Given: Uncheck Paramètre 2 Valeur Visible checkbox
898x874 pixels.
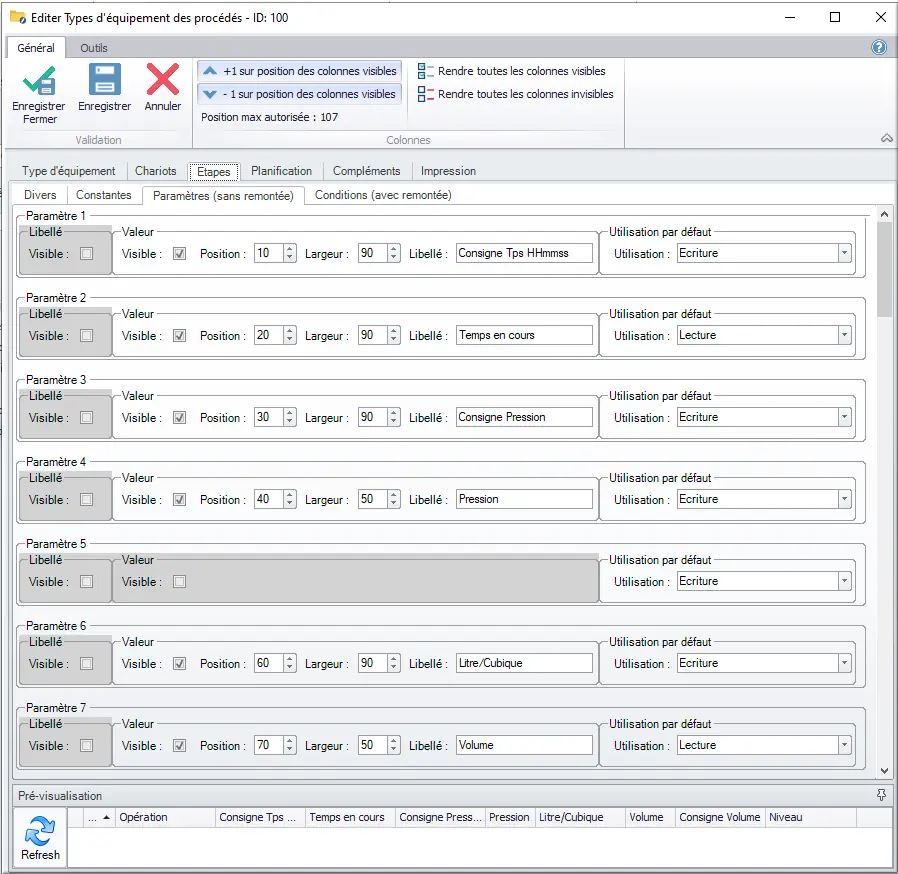Looking at the screenshot, I should tap(179, 335).
